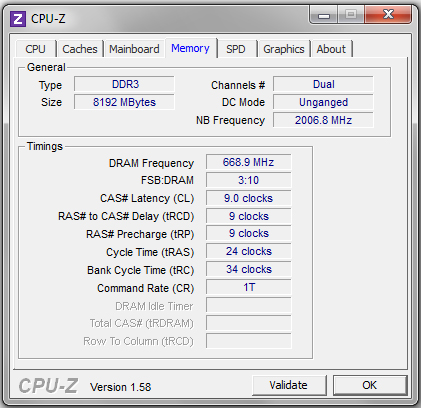Click the CAS# Latency (CL) label

tap(147, 199)
